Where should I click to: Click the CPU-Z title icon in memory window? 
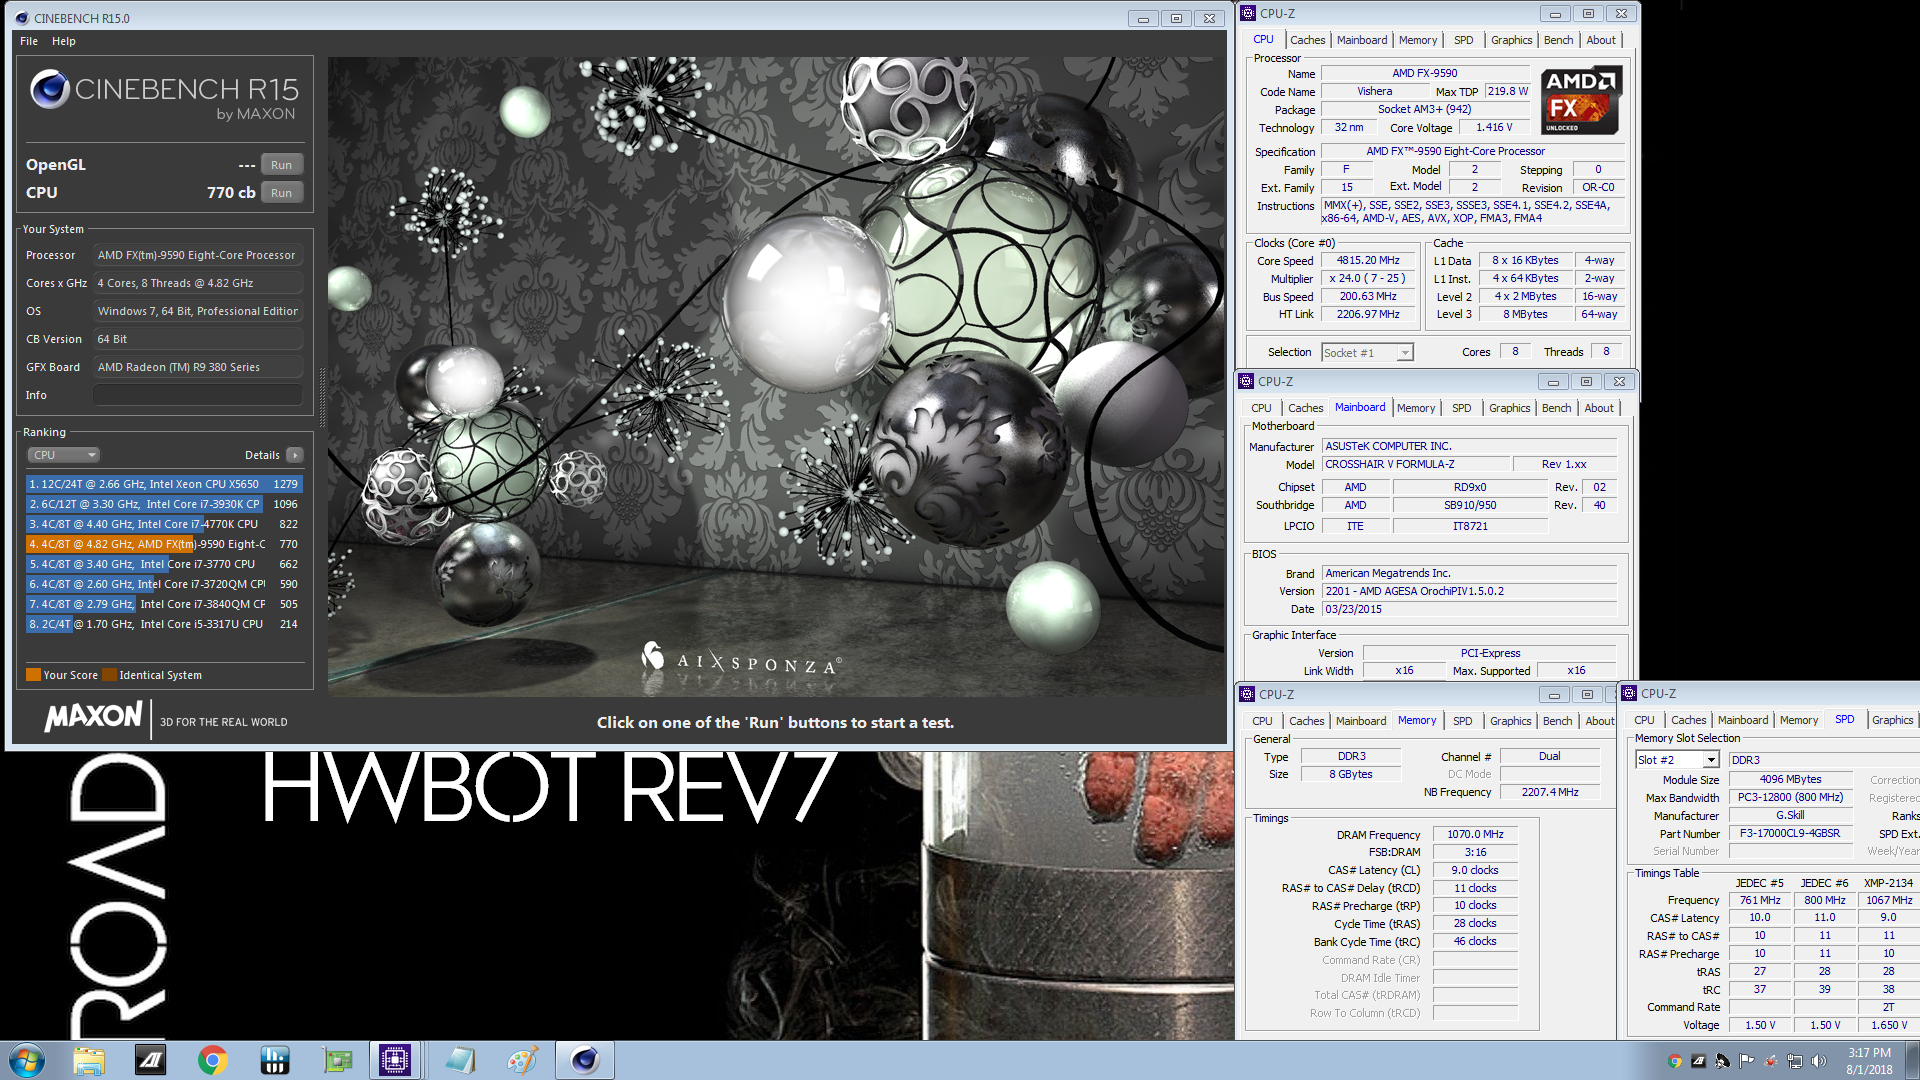(1247, 694)
